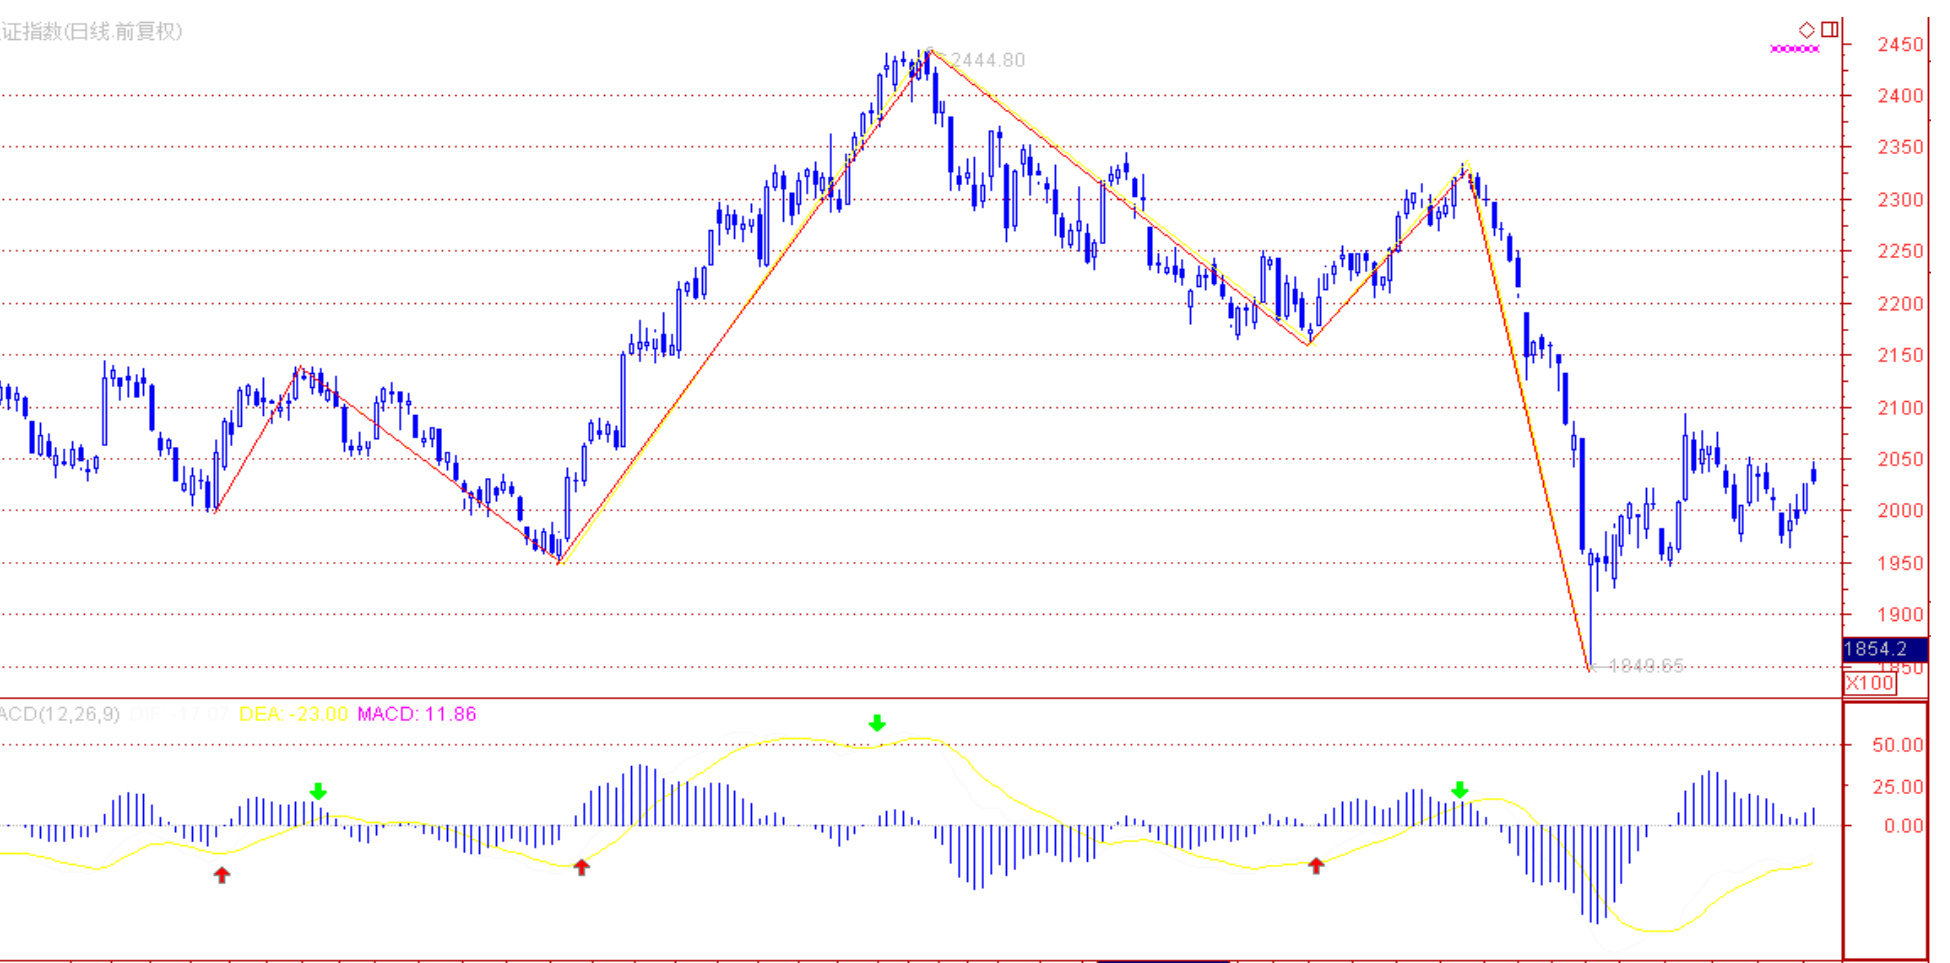The height and width of the screenshot is (963, 1950).
Task: Click the 2444.80 peak price label
Action: (x=987, y=60)
